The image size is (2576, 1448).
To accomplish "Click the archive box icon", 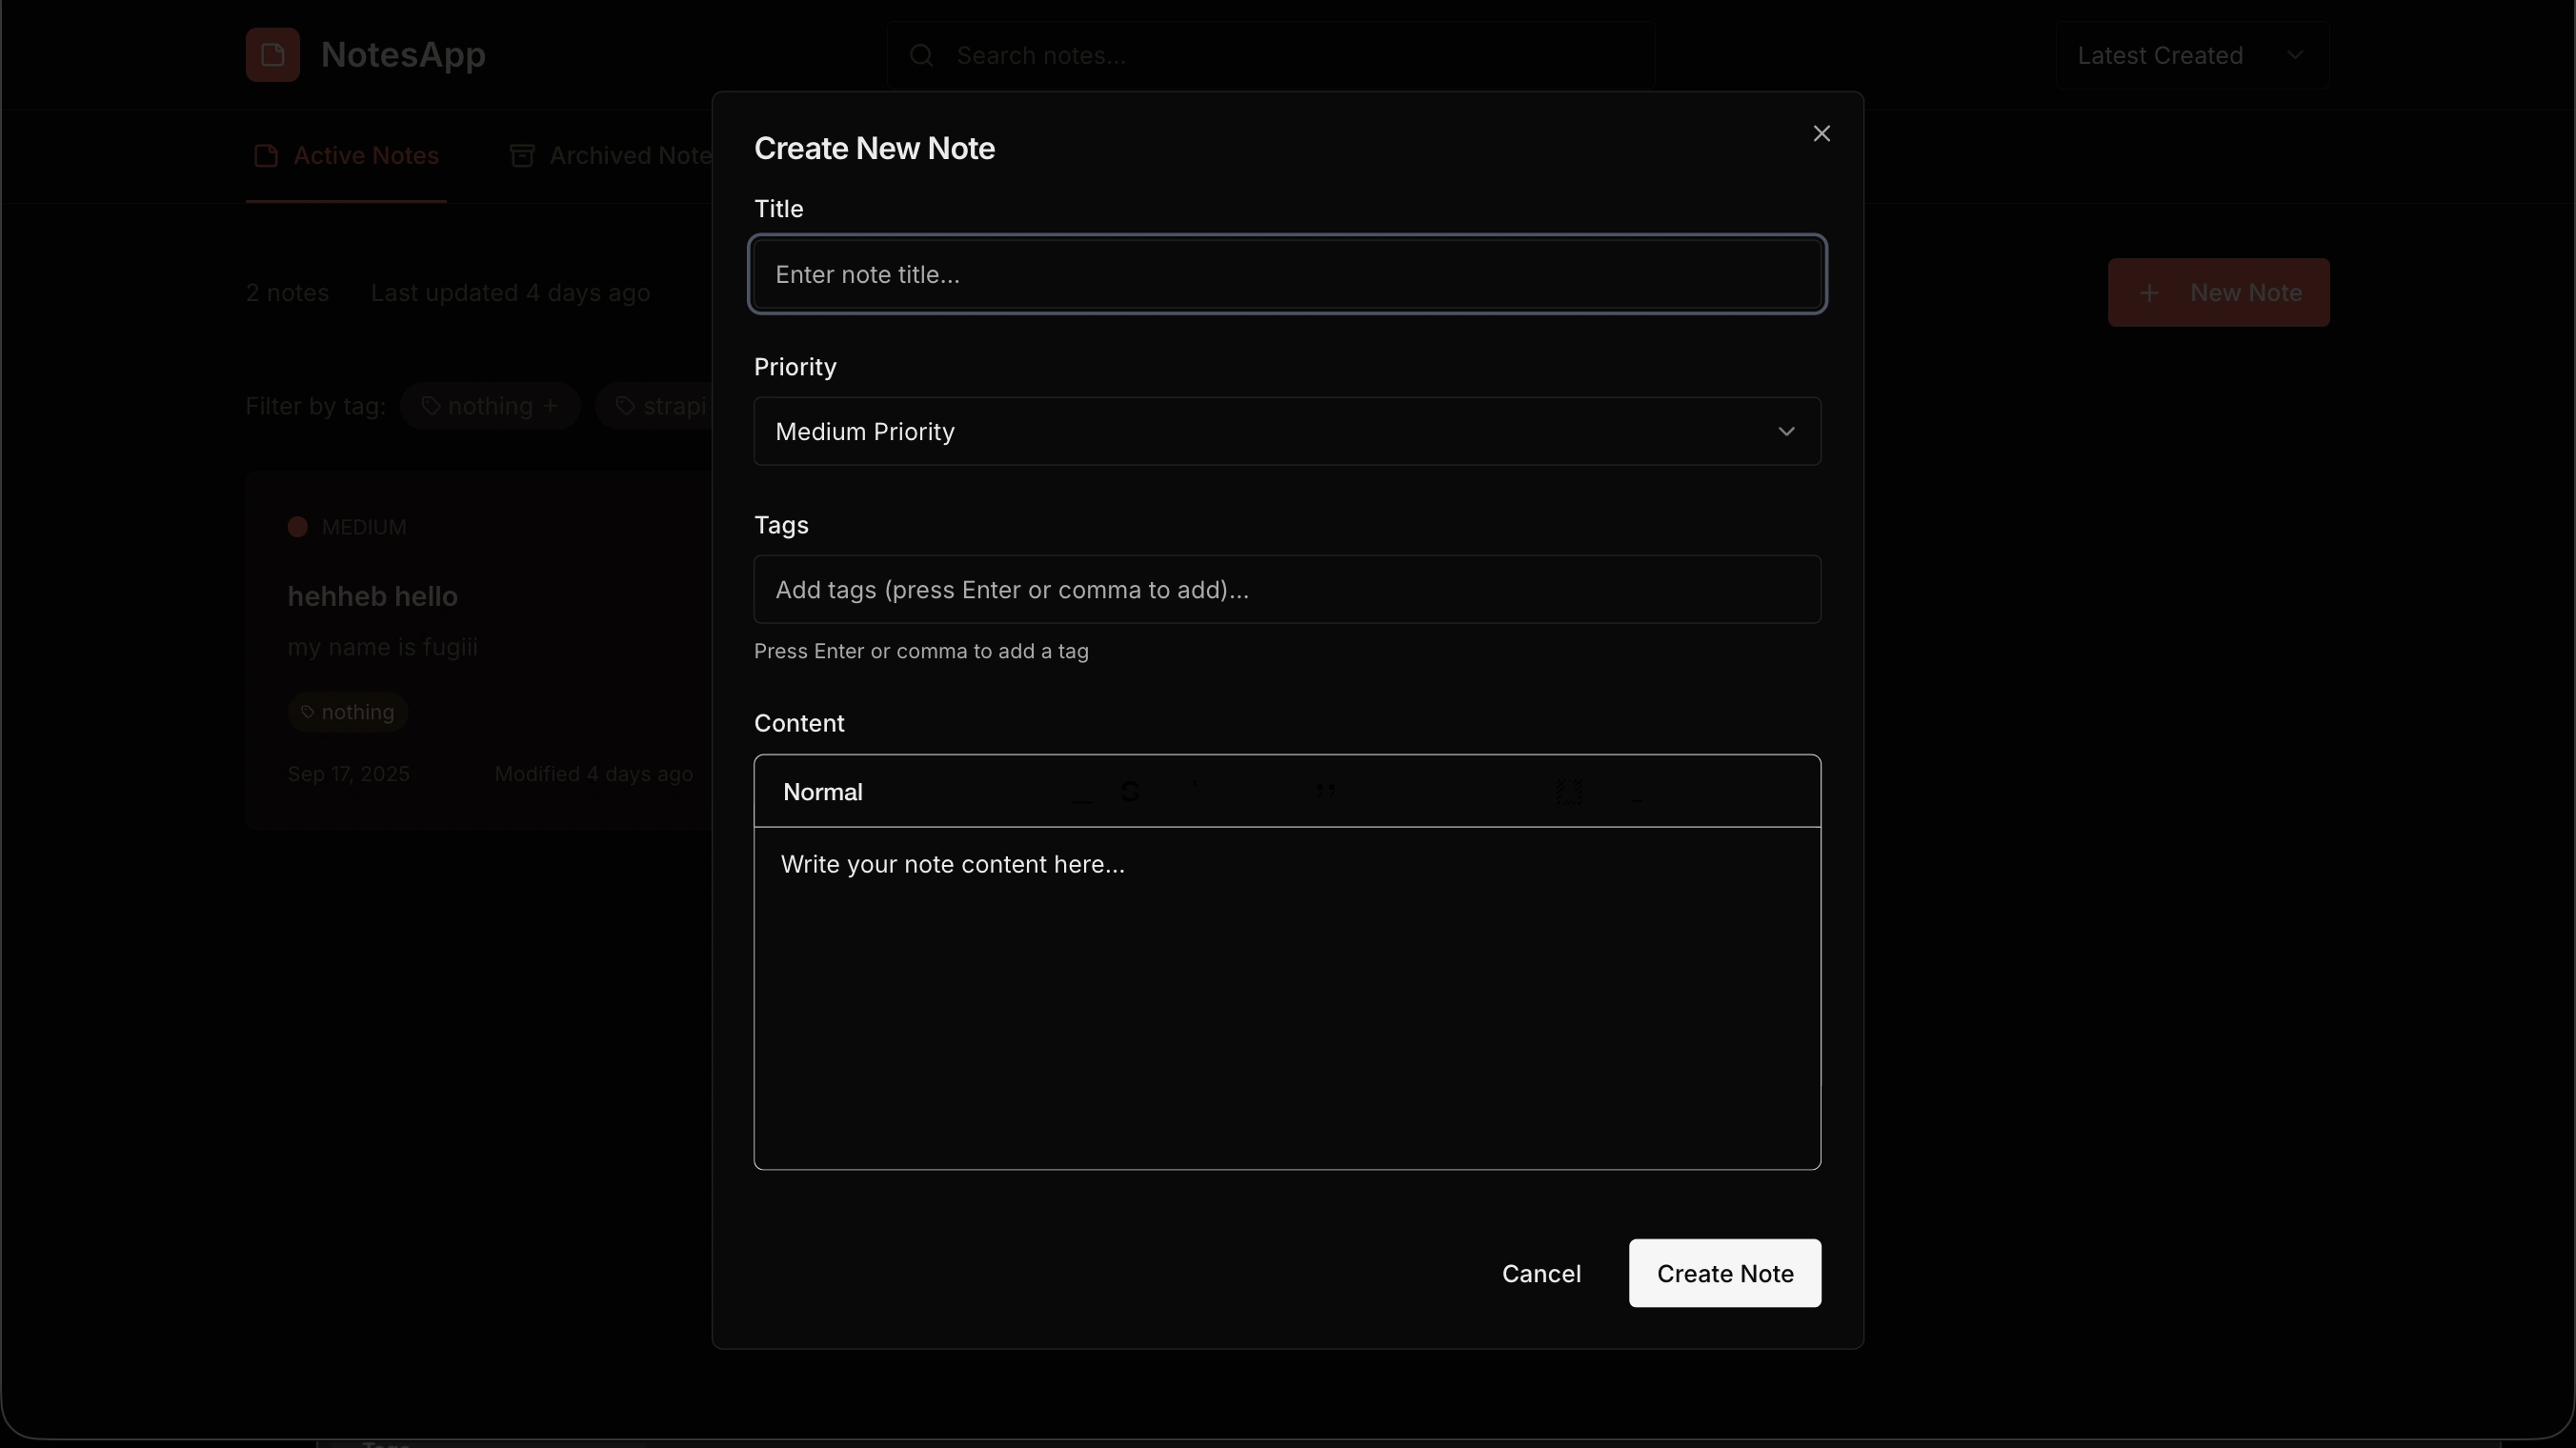I will coord(521,156).
